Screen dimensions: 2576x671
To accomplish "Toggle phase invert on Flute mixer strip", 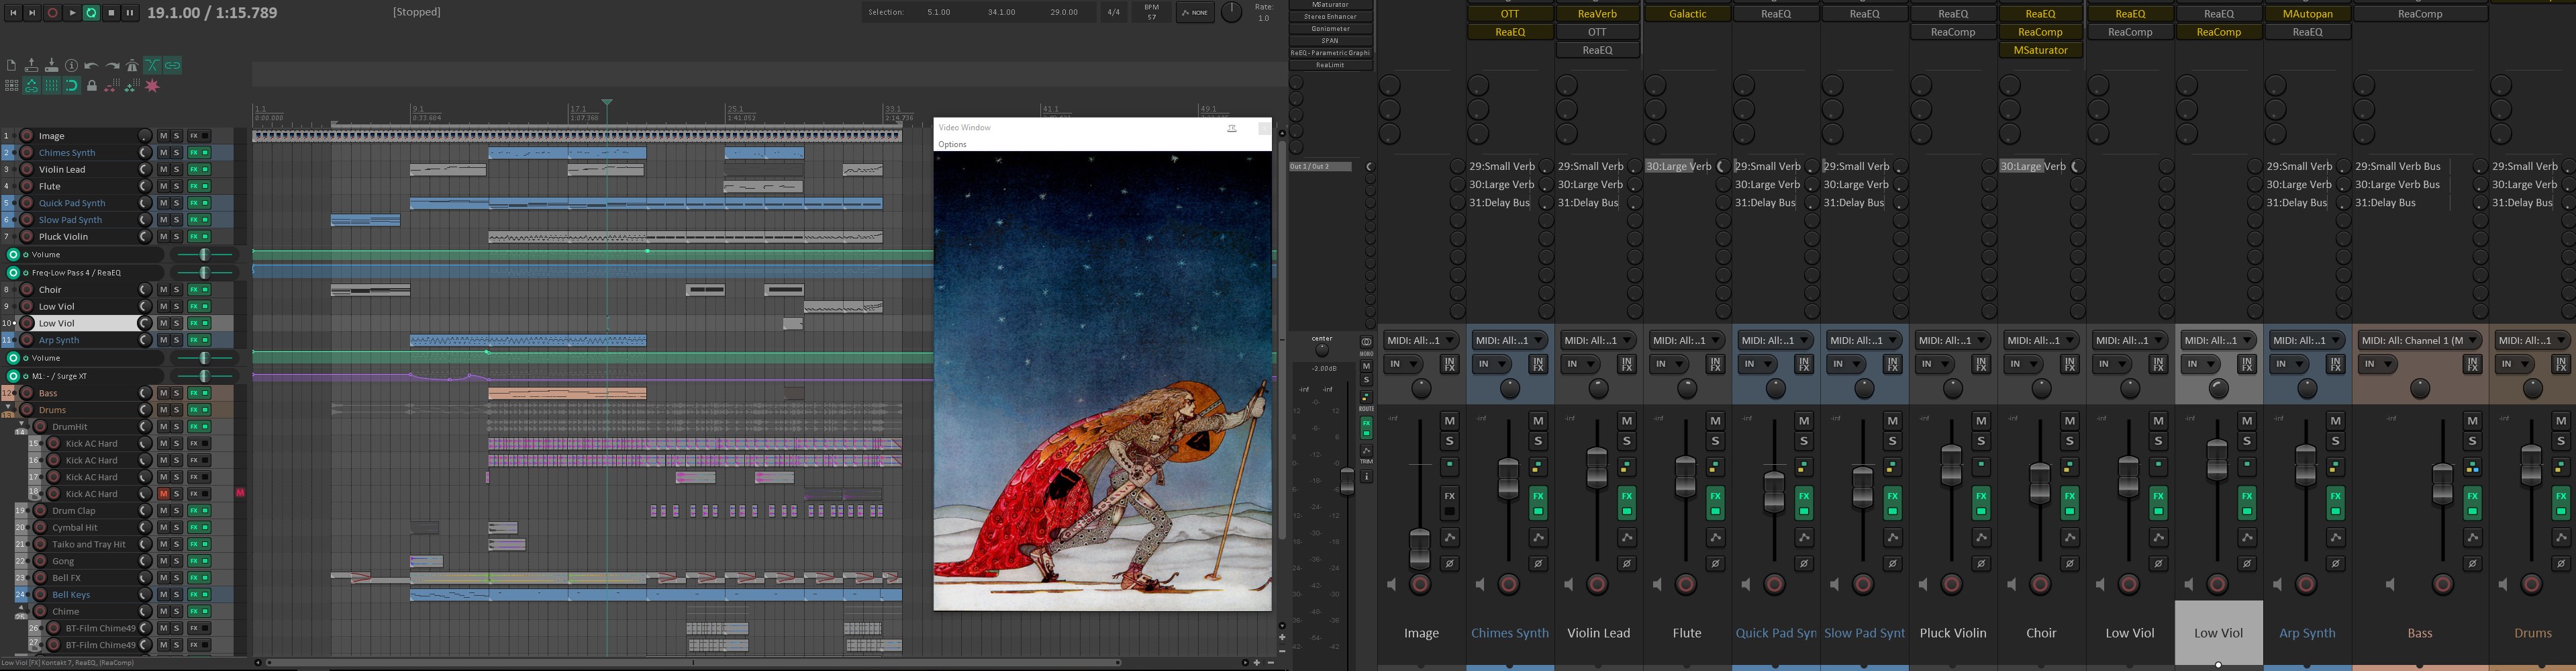I will point(1716,564).
